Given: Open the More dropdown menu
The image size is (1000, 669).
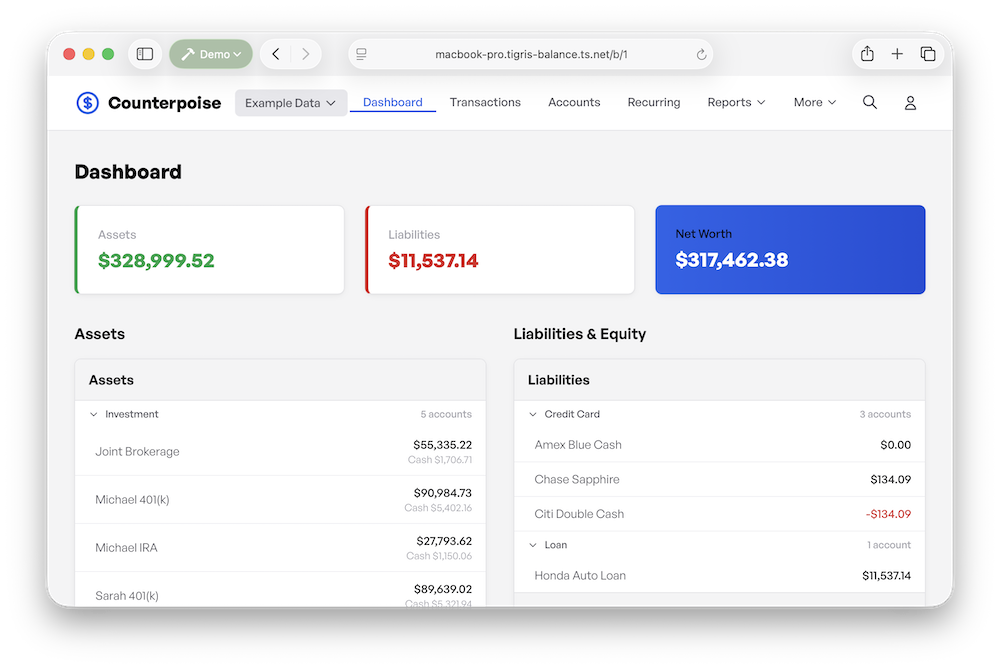Looking at the screenshot, I should click(x=814, y=102).
